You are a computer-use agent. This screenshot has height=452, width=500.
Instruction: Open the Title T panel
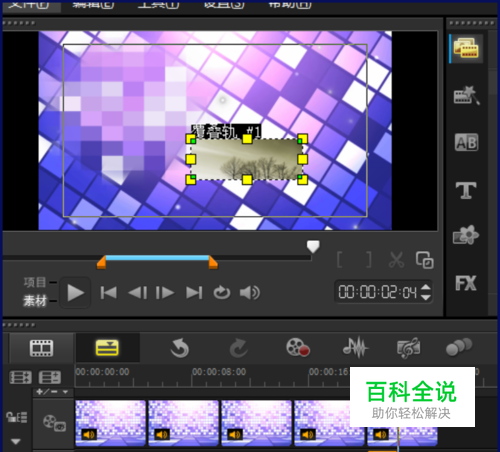click(466, 190)
